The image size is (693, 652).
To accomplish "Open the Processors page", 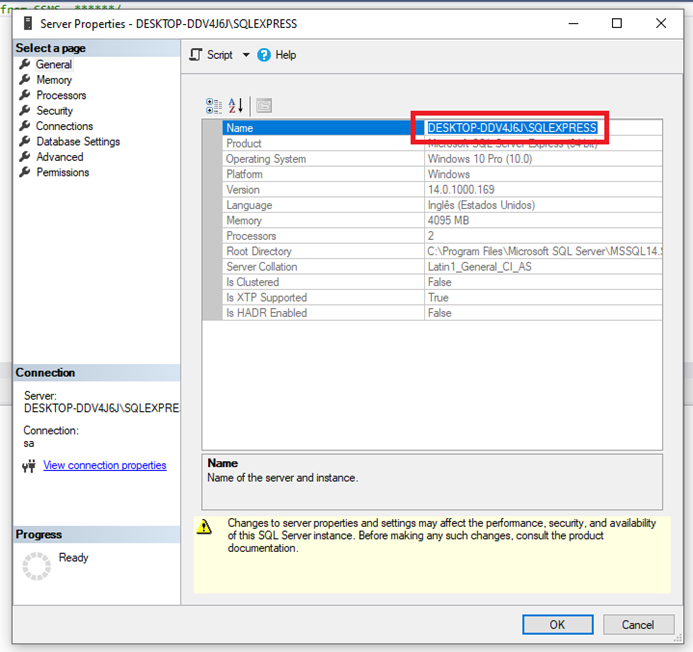I will coord(61,95).
